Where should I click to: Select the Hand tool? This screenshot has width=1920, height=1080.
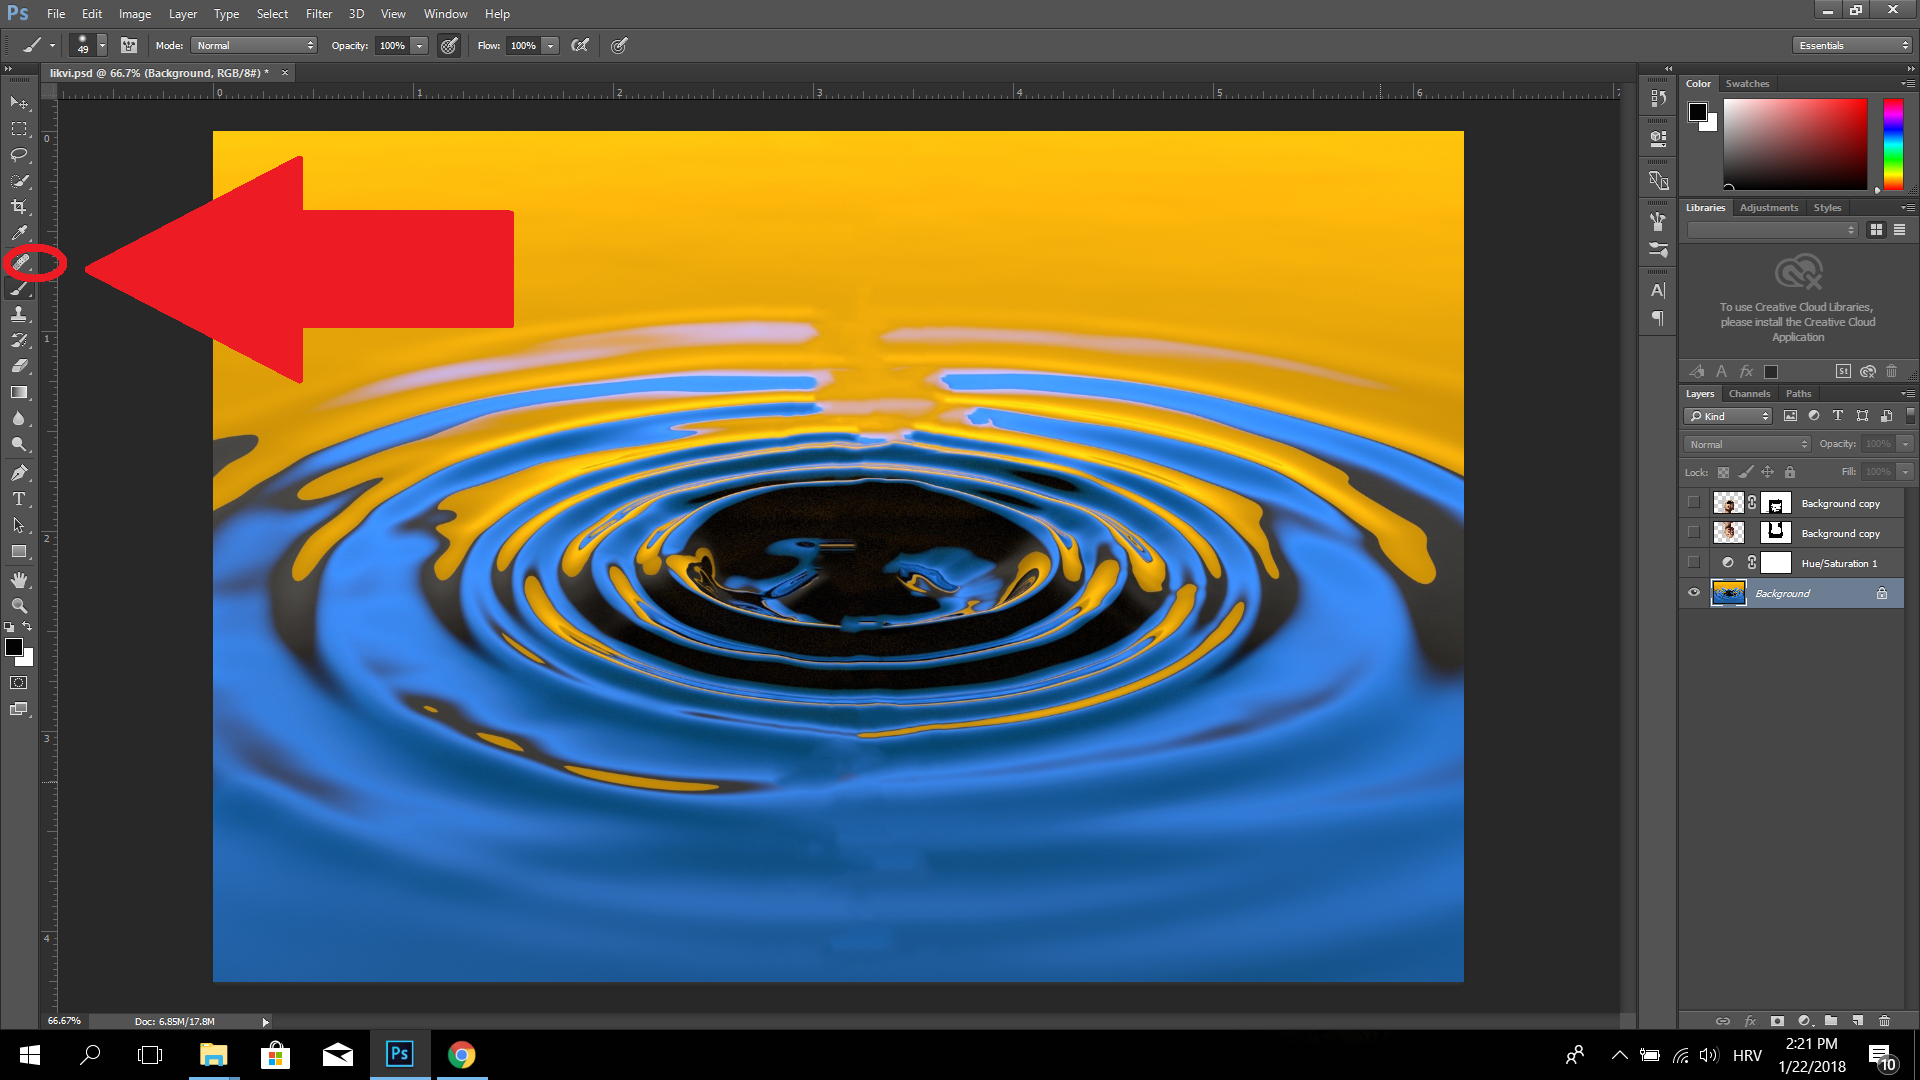[19, 580]
